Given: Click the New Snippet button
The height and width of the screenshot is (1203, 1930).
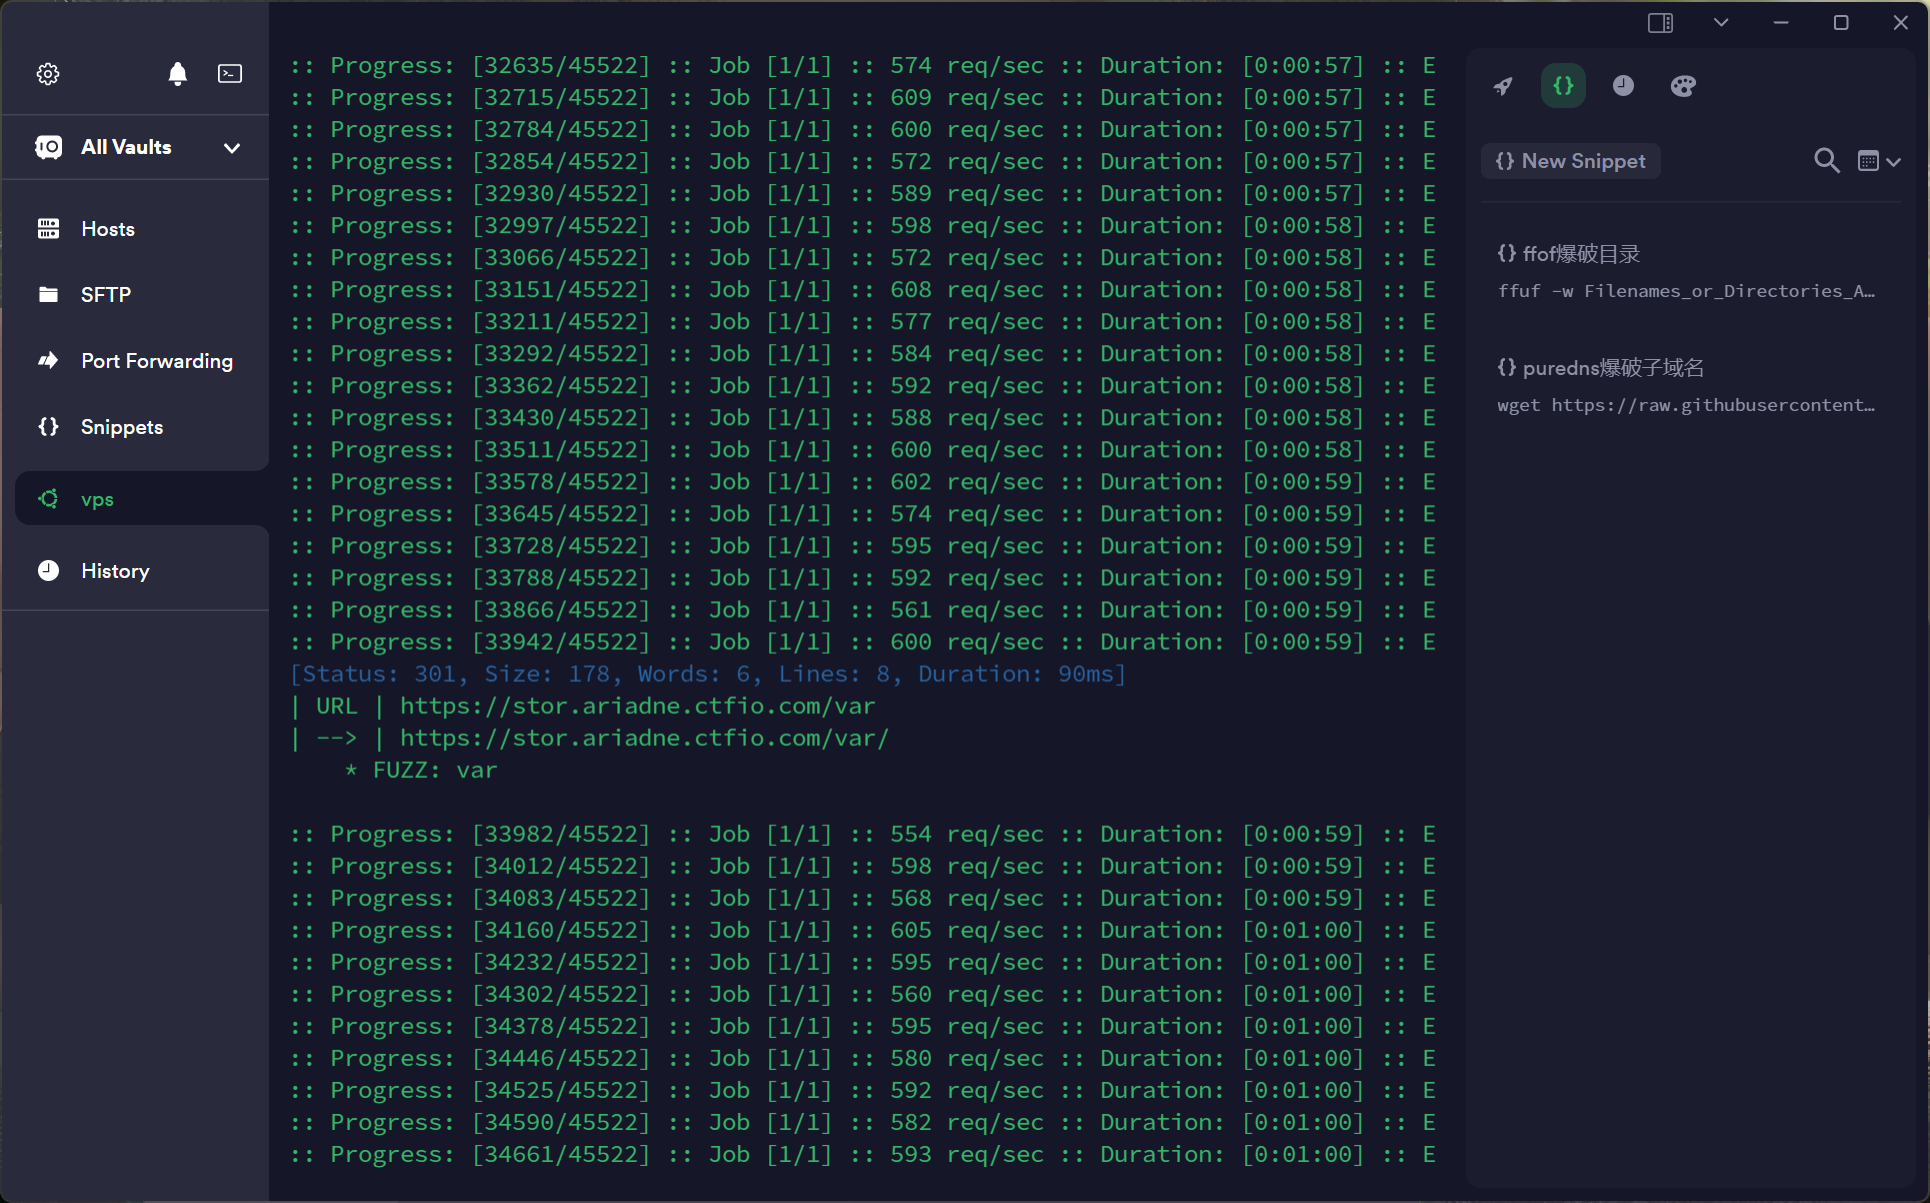Looking at the screenshot, I should 1571,161.
